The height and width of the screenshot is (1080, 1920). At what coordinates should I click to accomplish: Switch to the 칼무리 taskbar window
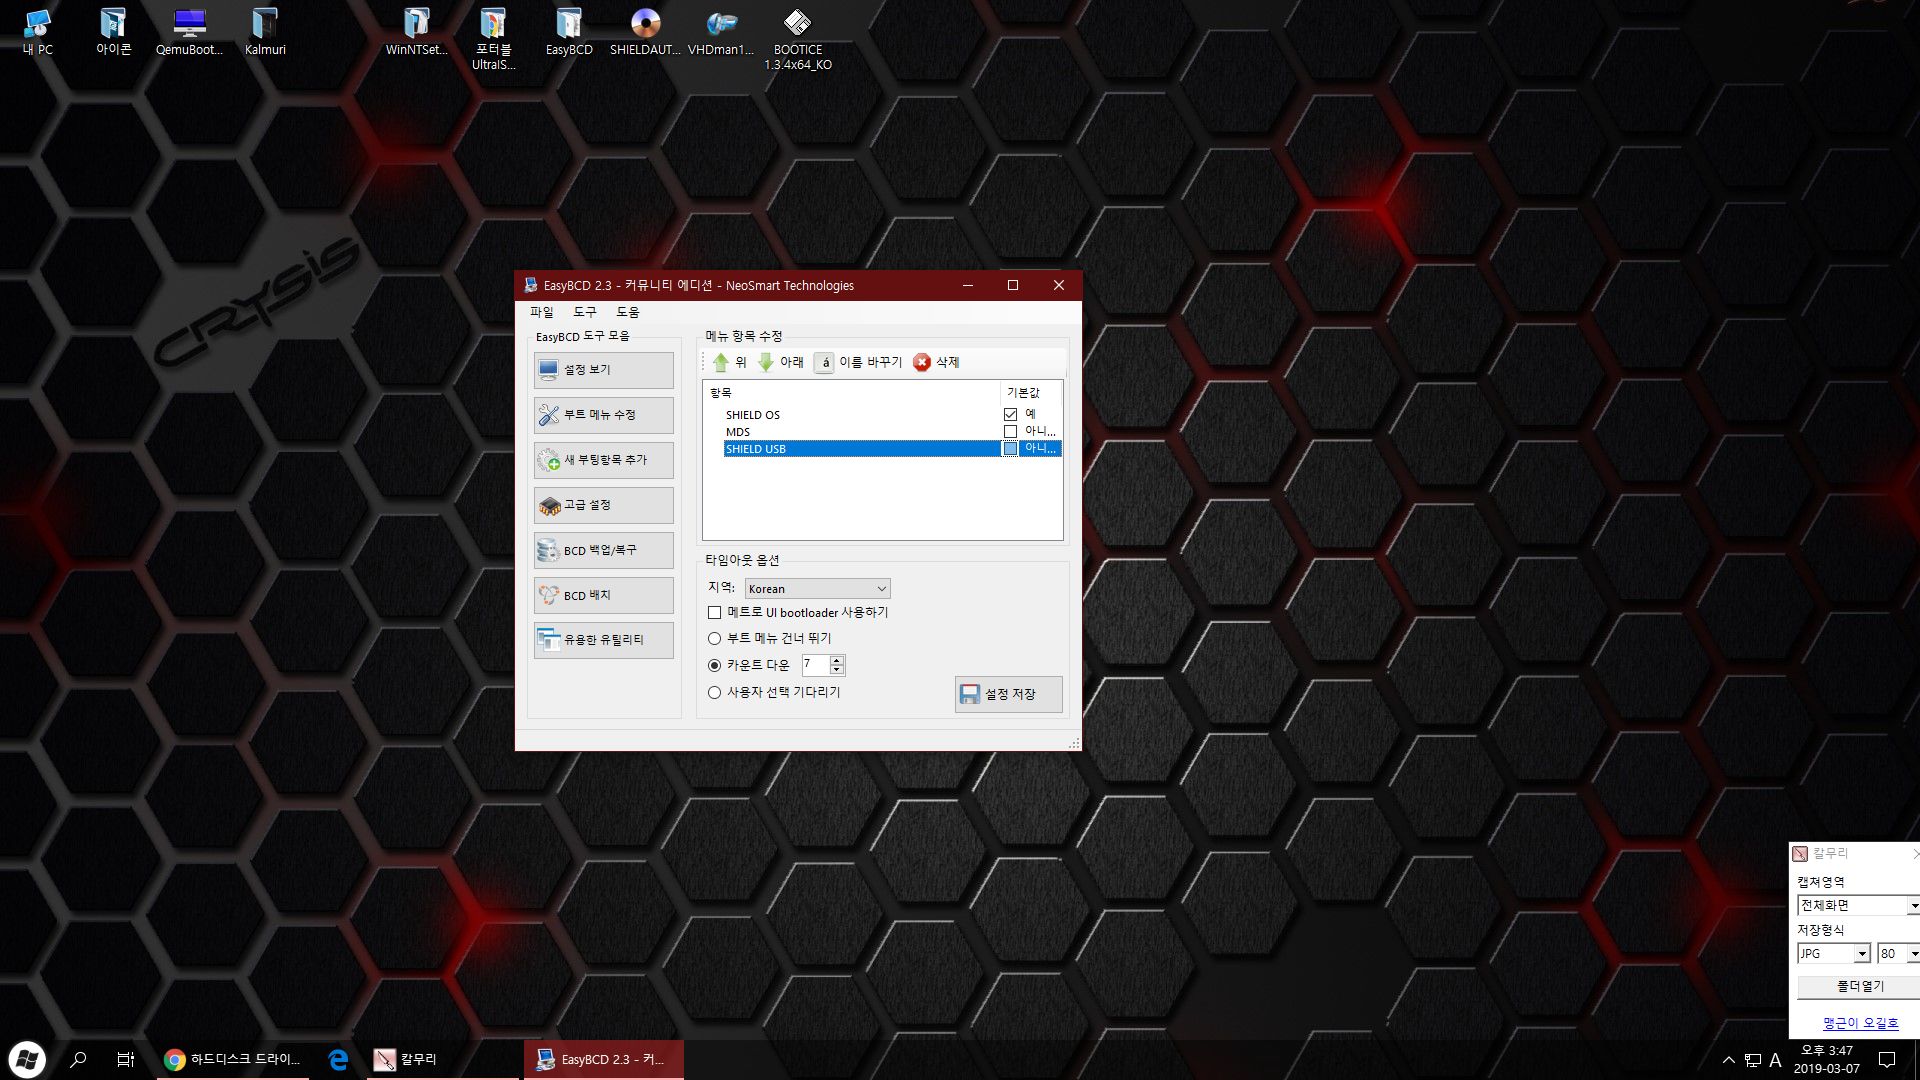pos(443,1060)
